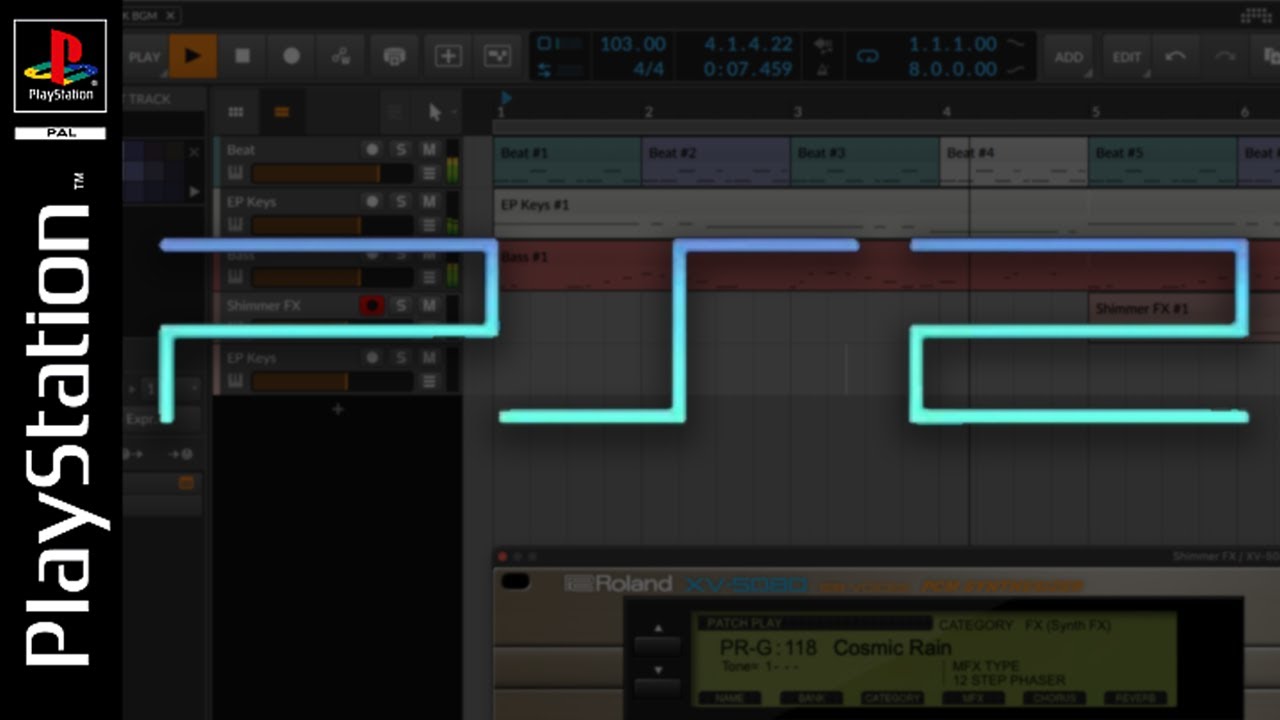Click the automation curve box icon in transport

(497, 56)
